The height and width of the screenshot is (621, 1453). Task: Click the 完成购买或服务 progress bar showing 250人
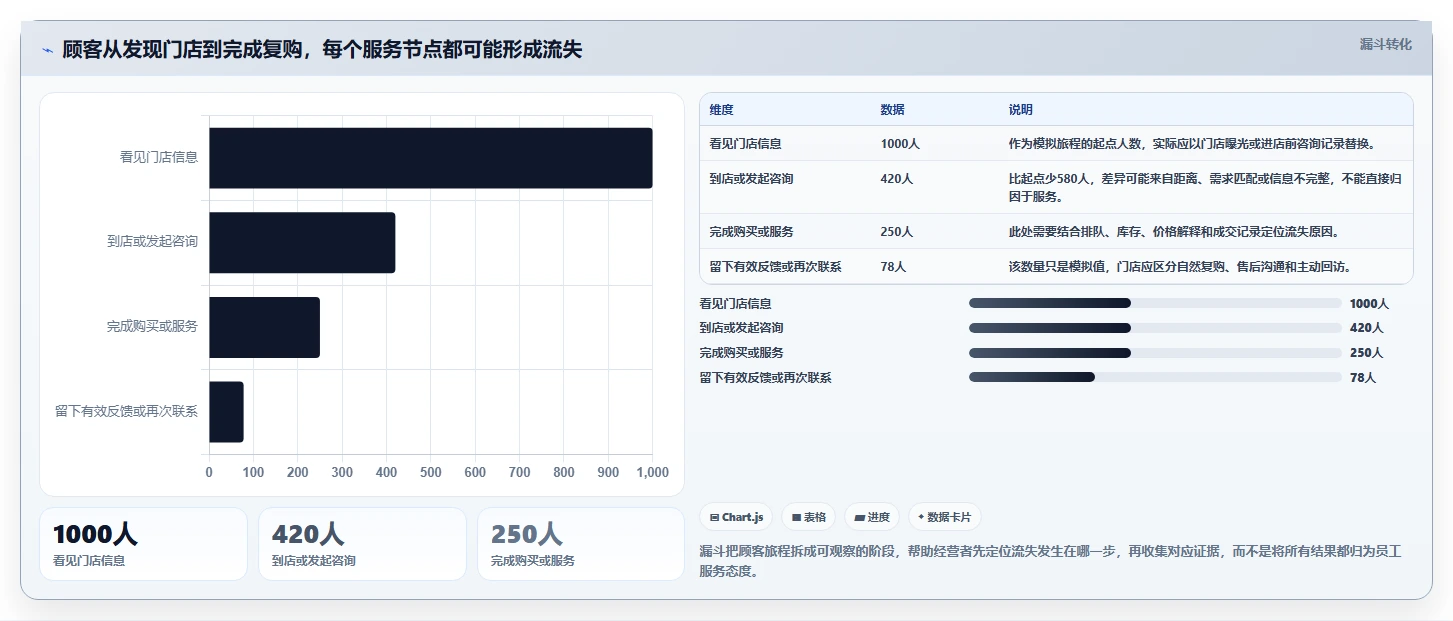coord(1155,353)
